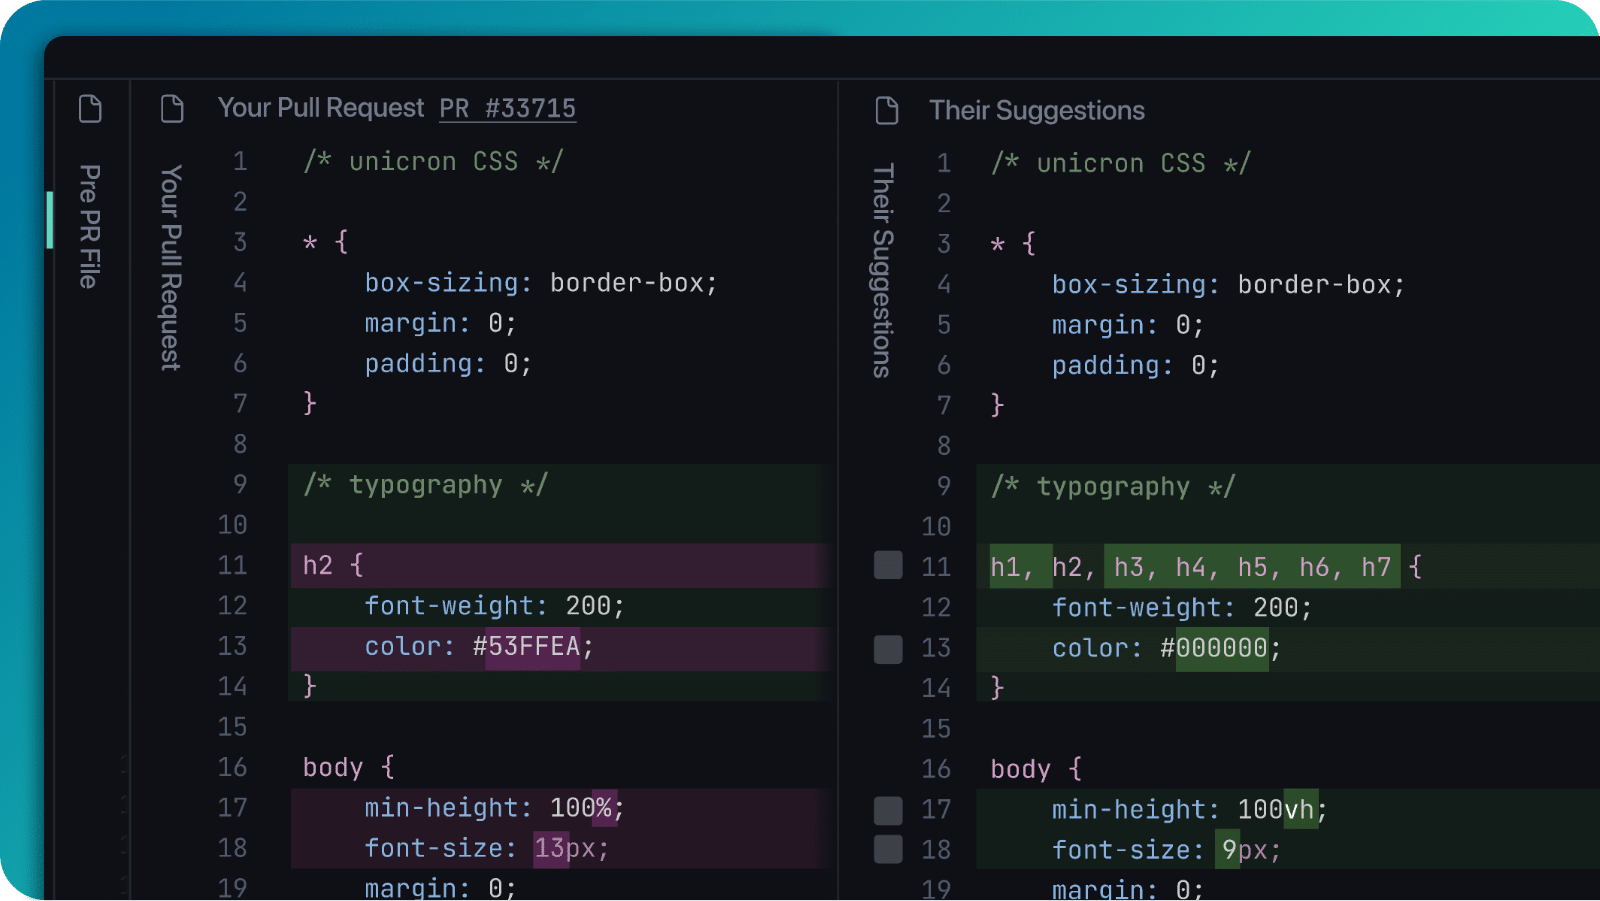1600x901 pixels.
Task: Enable the checkbox next to color #000000 suggestion
Action: pos(887,649)
